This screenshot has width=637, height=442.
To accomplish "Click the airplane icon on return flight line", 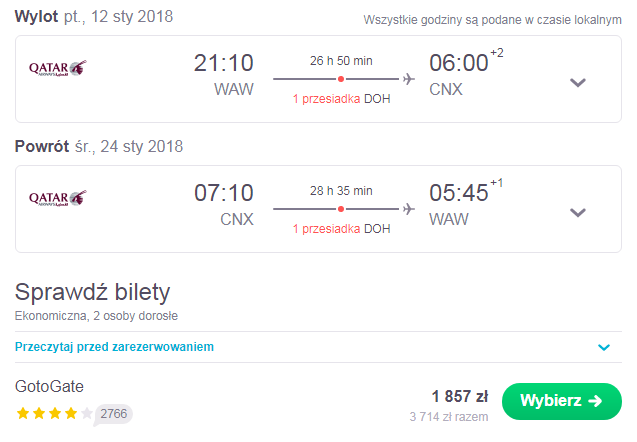I will click(x=409, y=209).
